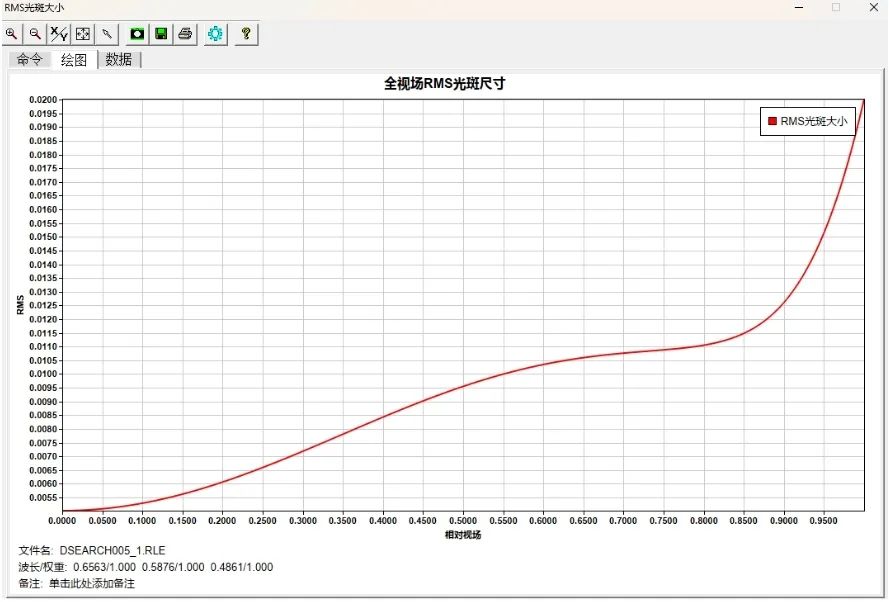Capture plot with the camera icon
The width and height of the screenshot is (889, 602).
coord(137,34)
